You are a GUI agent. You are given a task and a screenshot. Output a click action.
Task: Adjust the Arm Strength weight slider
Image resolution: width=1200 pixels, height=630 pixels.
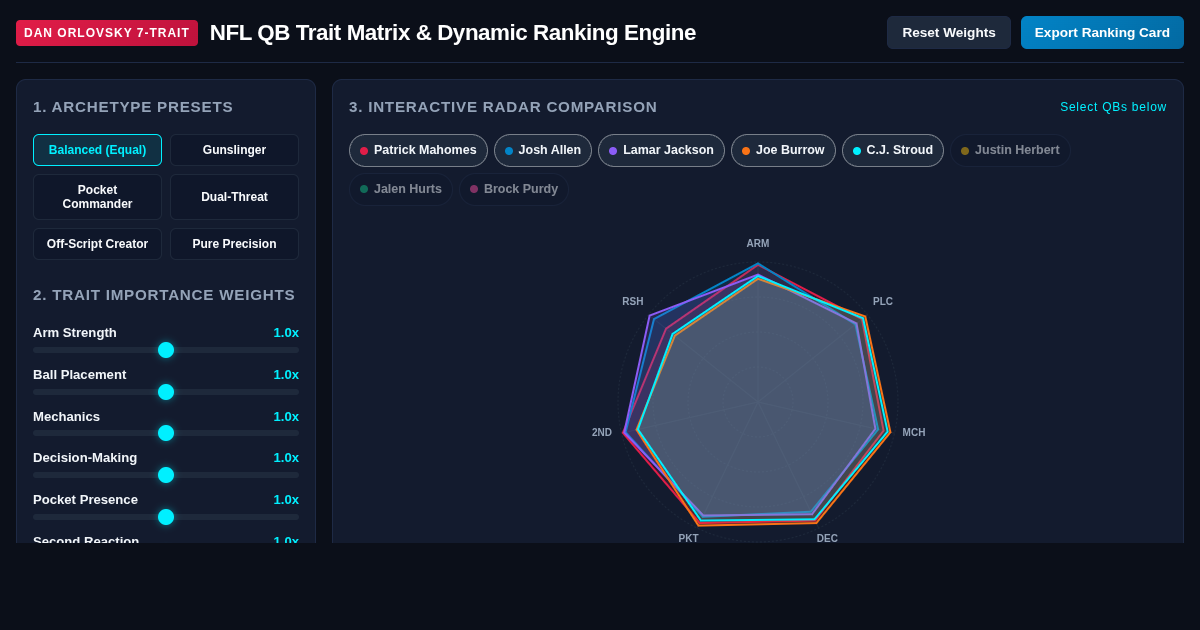pyautogui.click(x=166, y=350)
